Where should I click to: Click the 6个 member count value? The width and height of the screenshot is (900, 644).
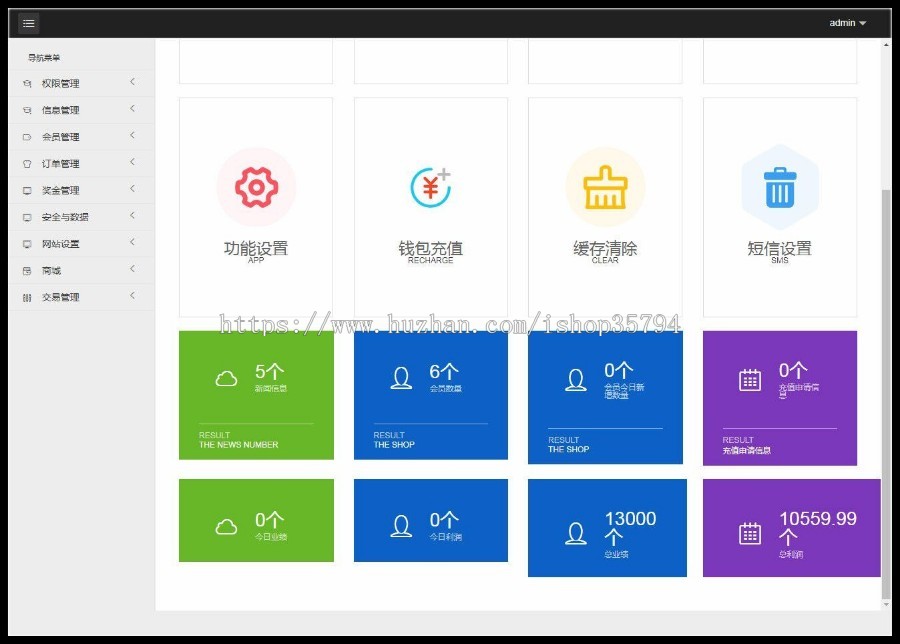click(444, 371)
